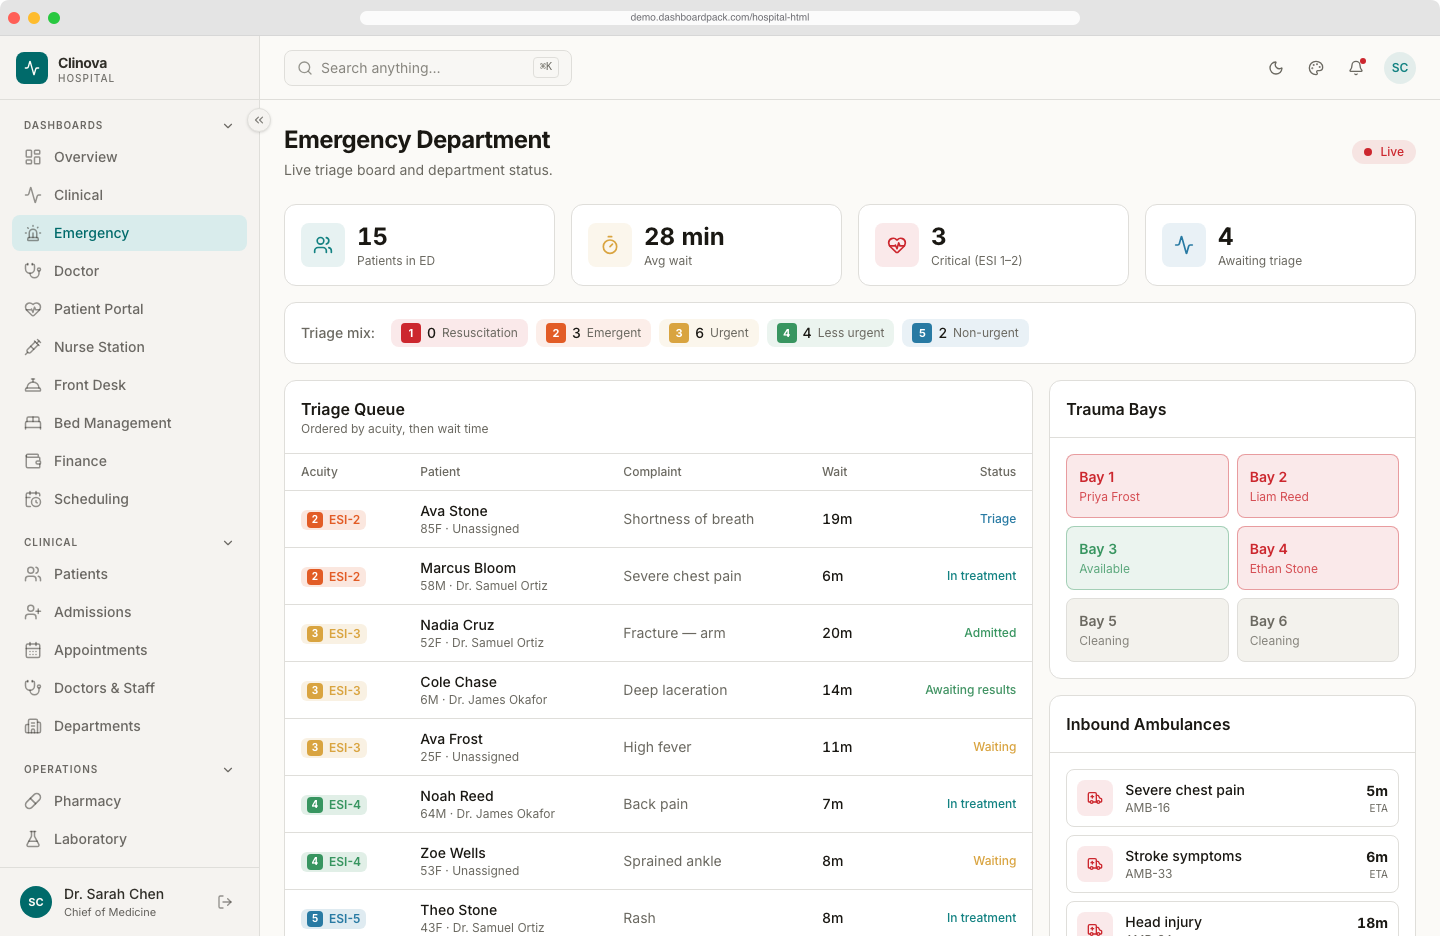Click the Laboratory flask icon
1440x936 pixels.
(x=33, y=839)
